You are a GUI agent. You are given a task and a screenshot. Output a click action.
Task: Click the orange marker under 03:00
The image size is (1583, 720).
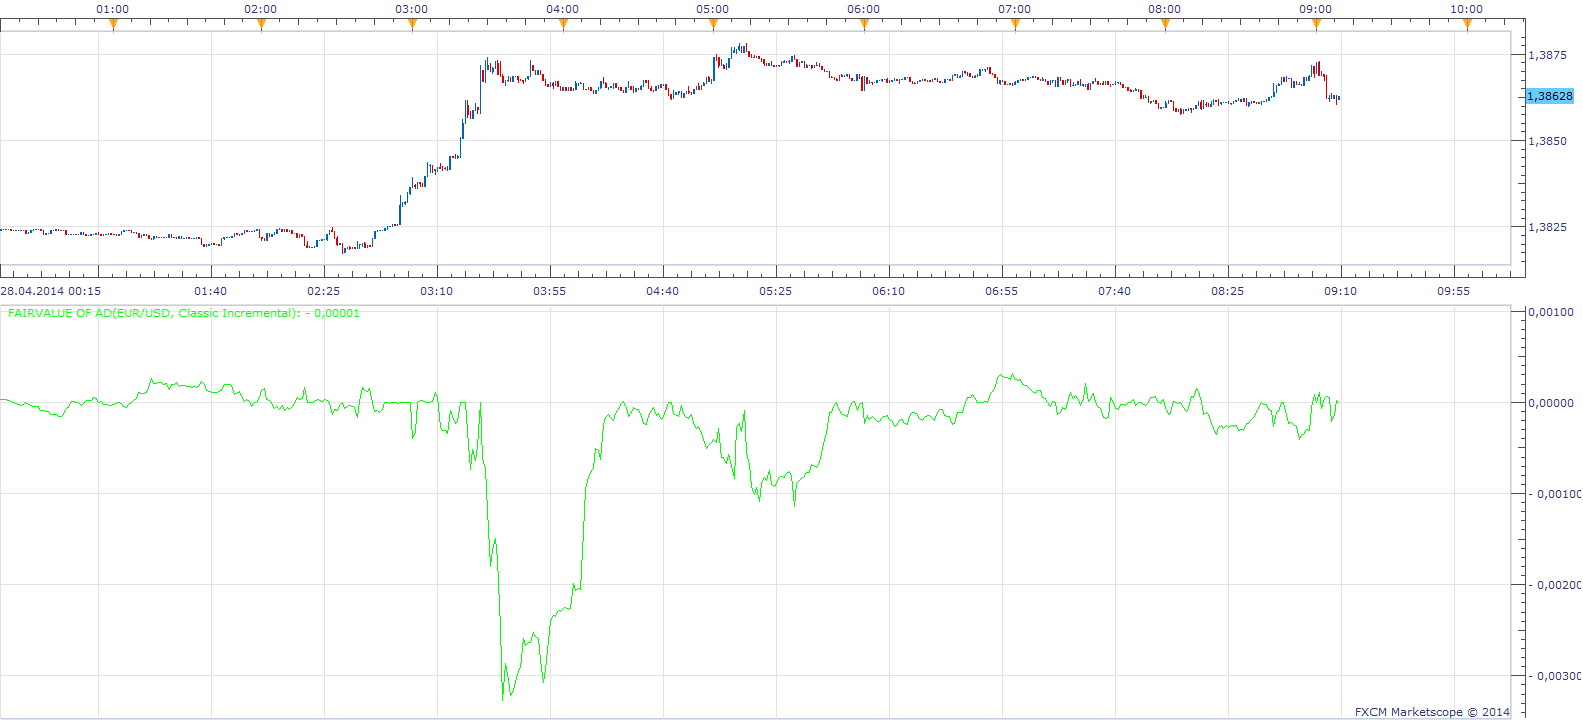point(412,25)
